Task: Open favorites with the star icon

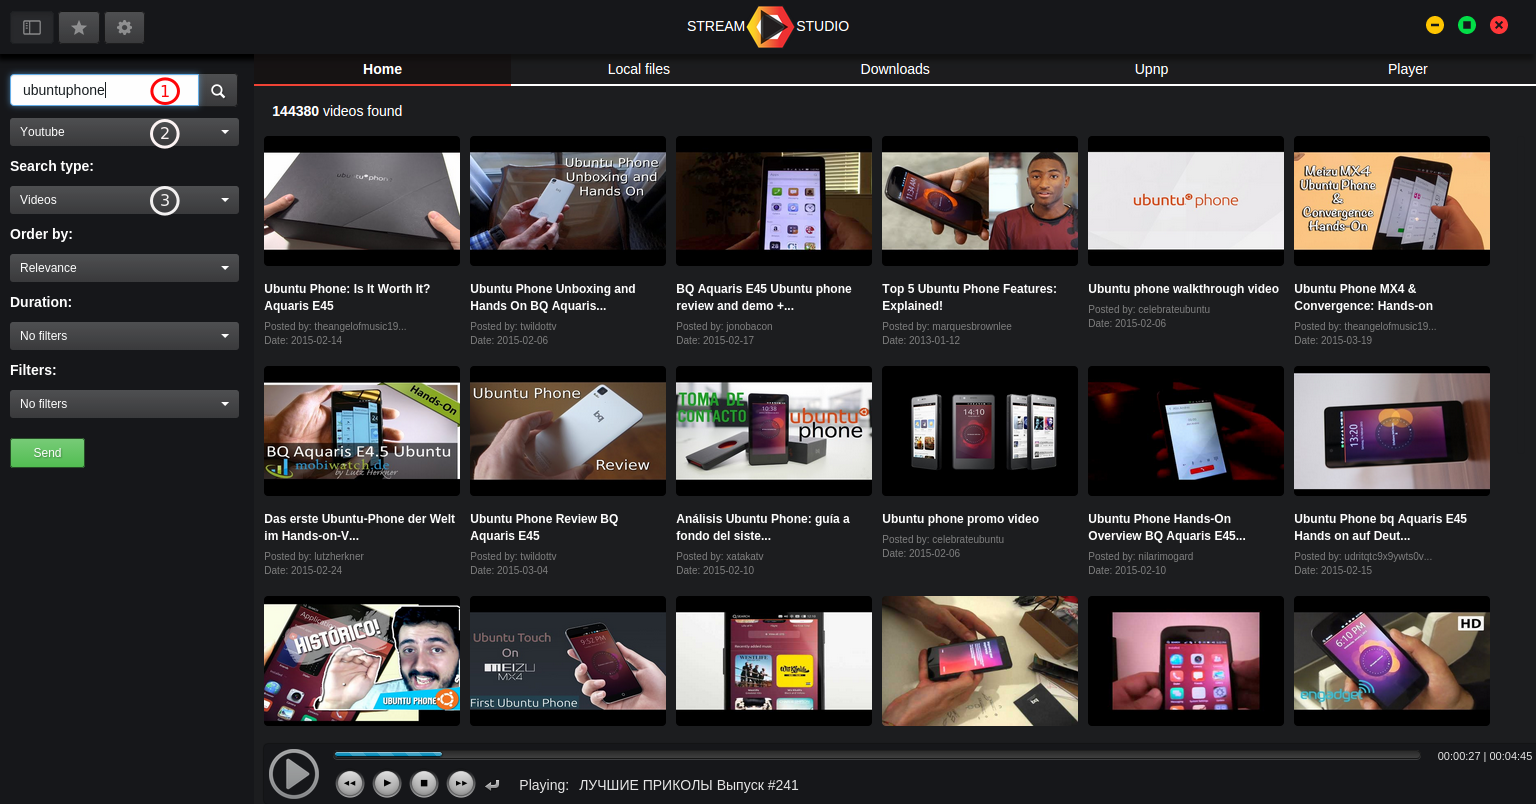Action: tap(79, 27)
